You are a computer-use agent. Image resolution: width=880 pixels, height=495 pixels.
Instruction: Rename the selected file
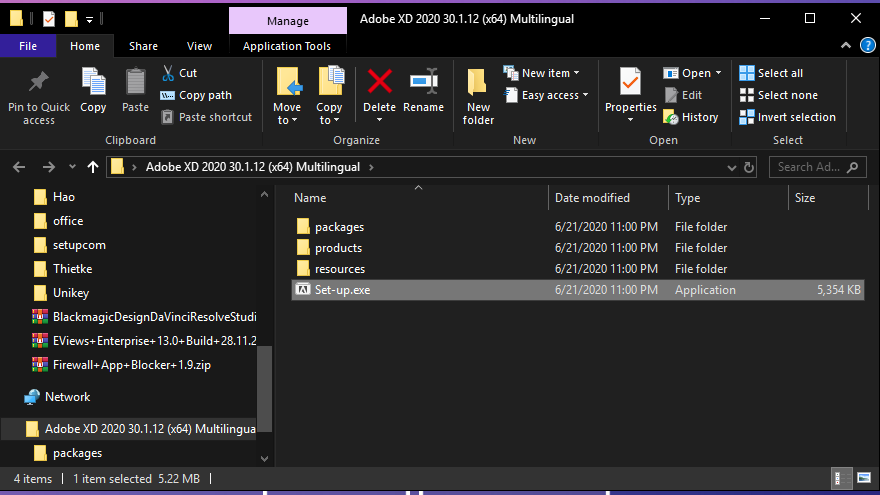pos(423,90)
